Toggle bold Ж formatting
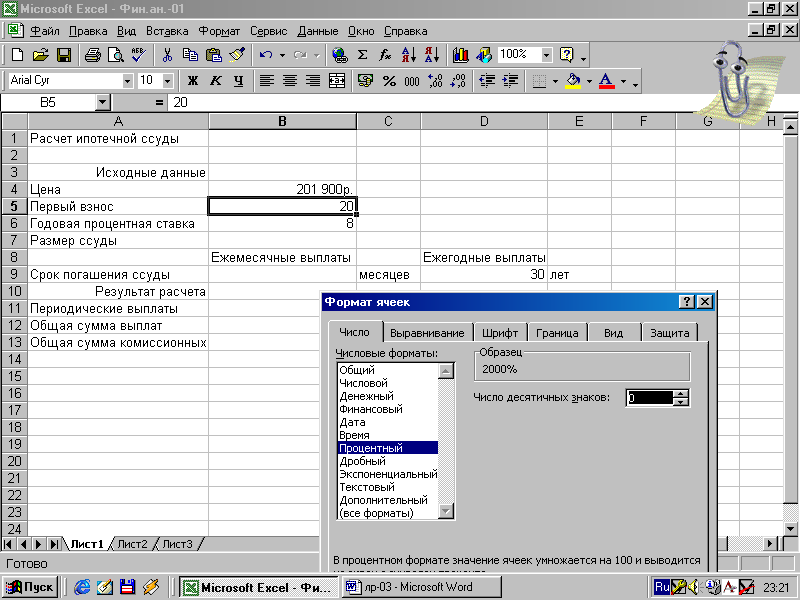The height and width of the screenshot is (600, 800). [193, 81]
